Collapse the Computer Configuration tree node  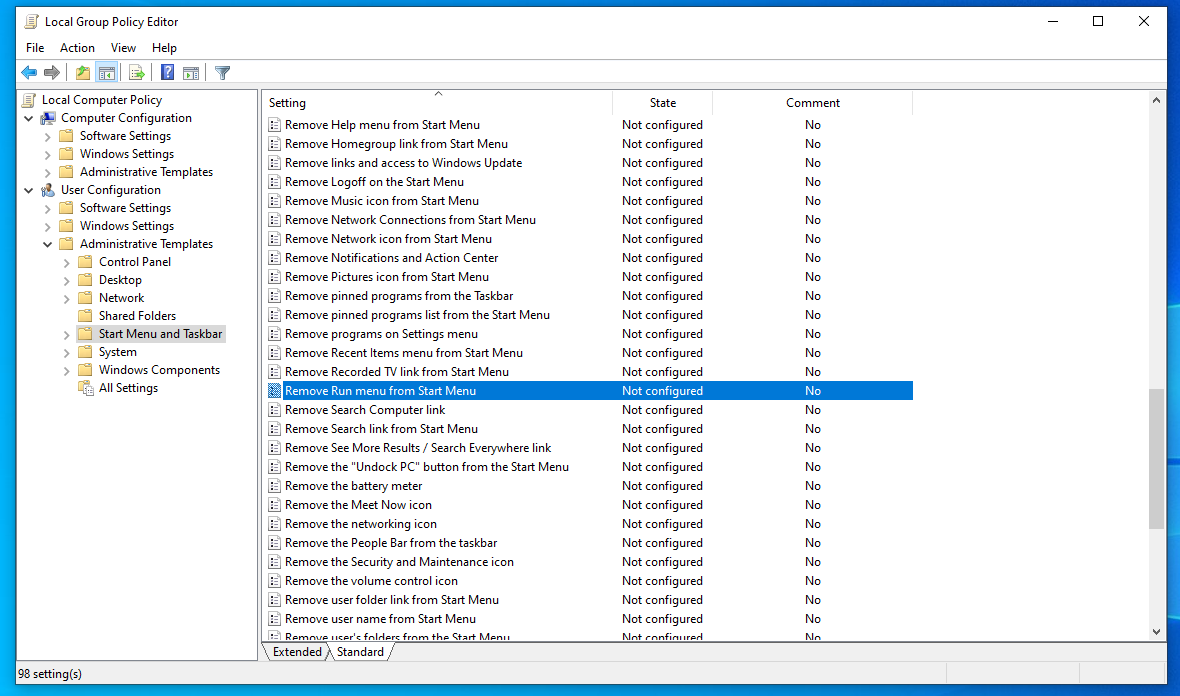click(29, 118)
